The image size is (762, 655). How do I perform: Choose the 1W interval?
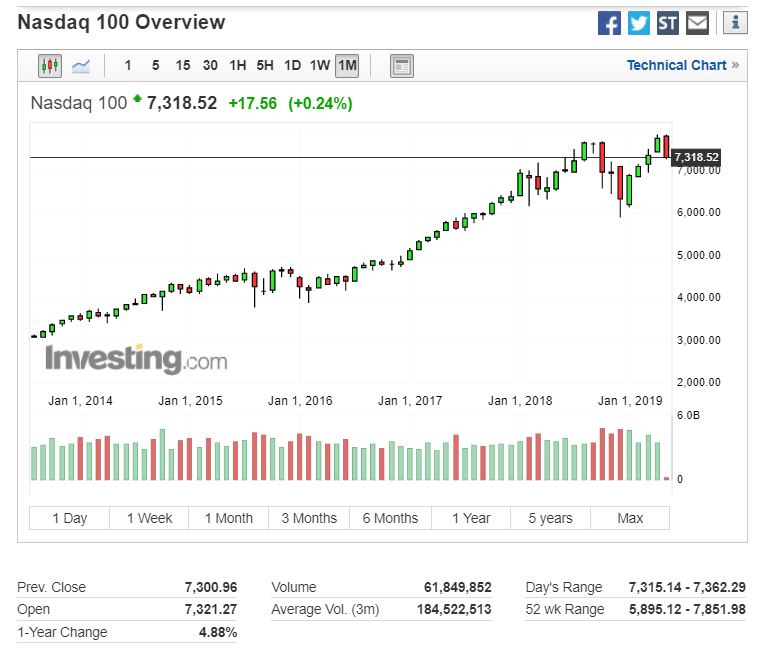click(x=320, y=66)
